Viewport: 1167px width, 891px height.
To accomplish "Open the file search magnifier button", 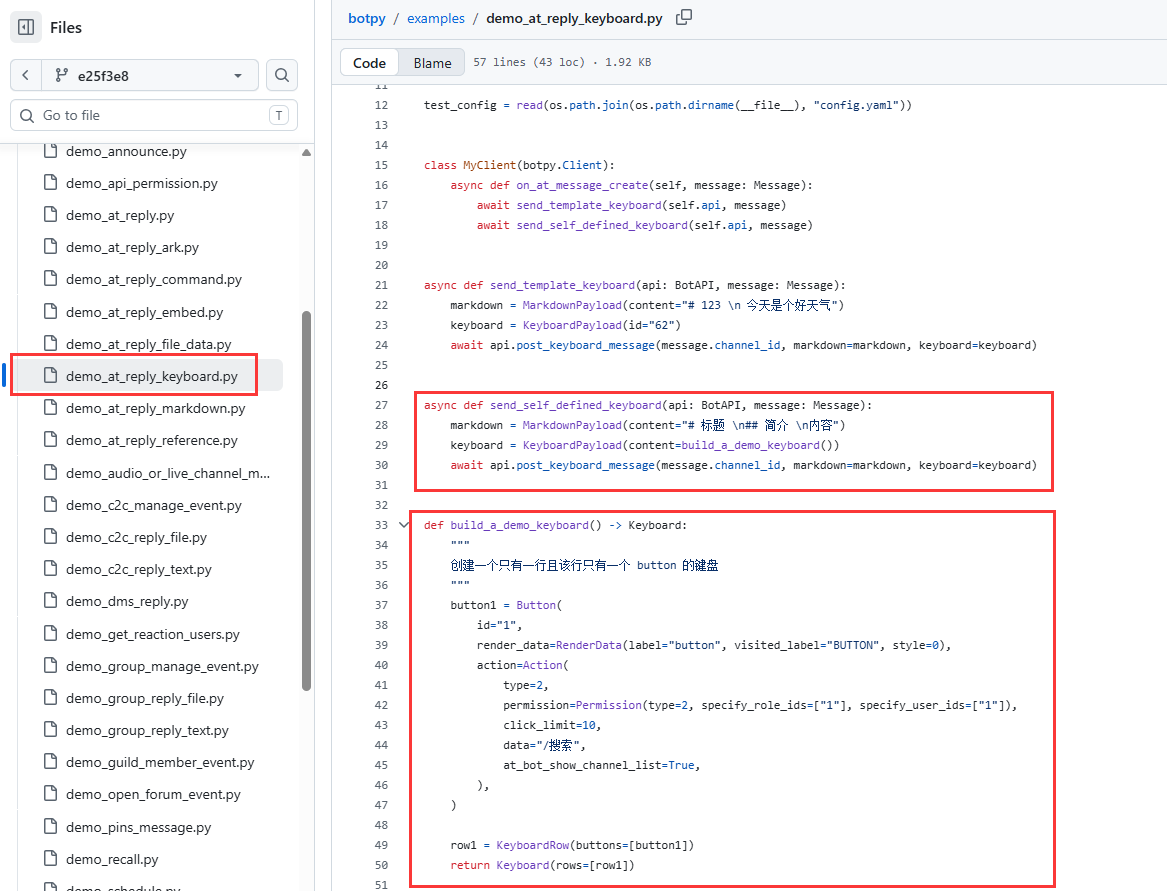I will [281, 75].
